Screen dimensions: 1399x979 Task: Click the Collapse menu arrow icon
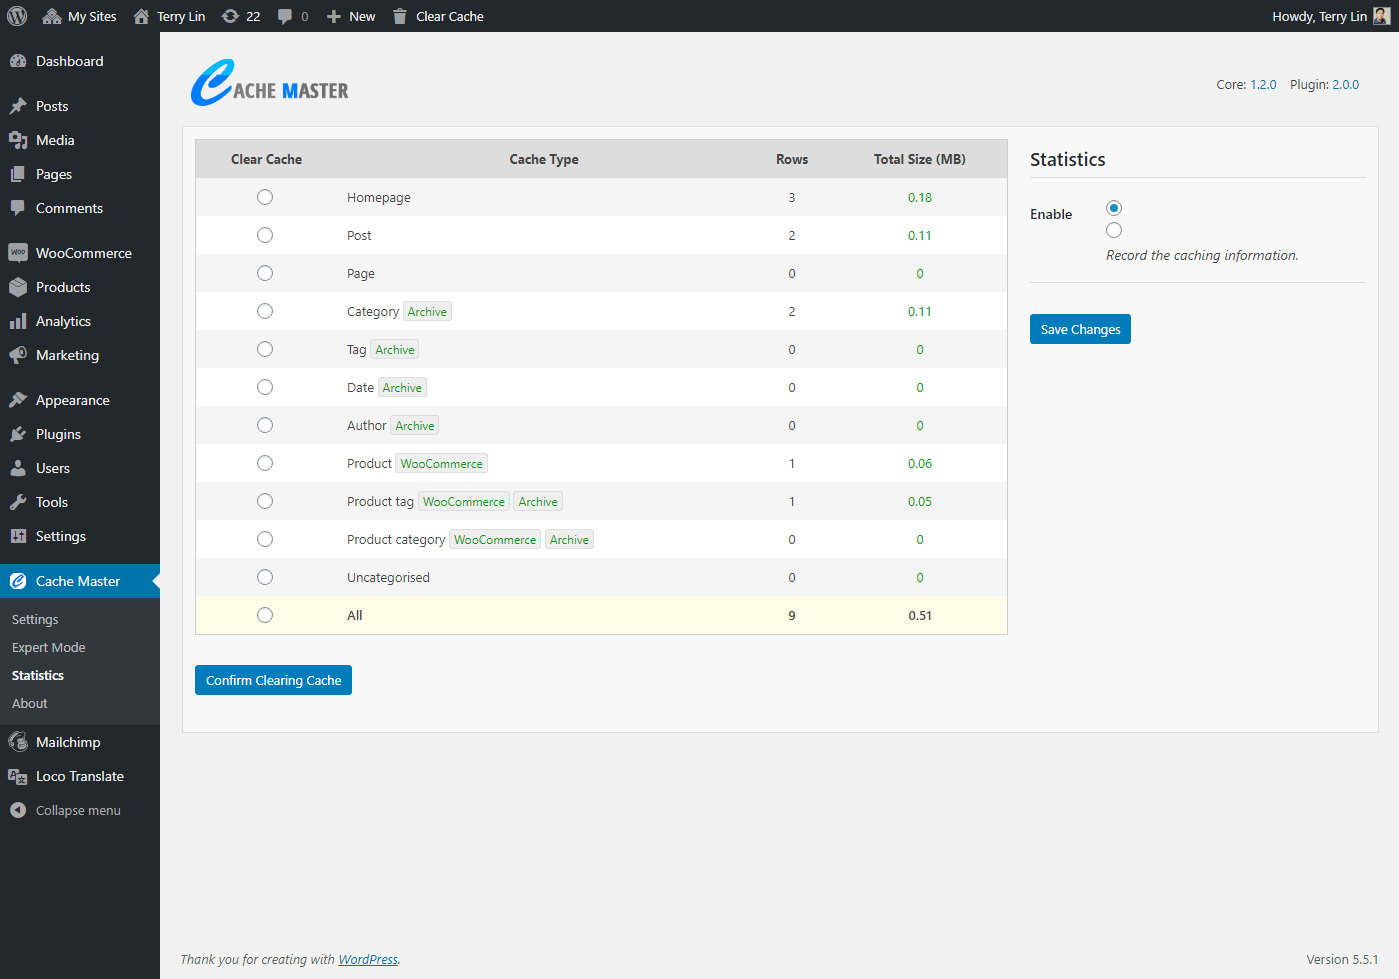(18, 810)
